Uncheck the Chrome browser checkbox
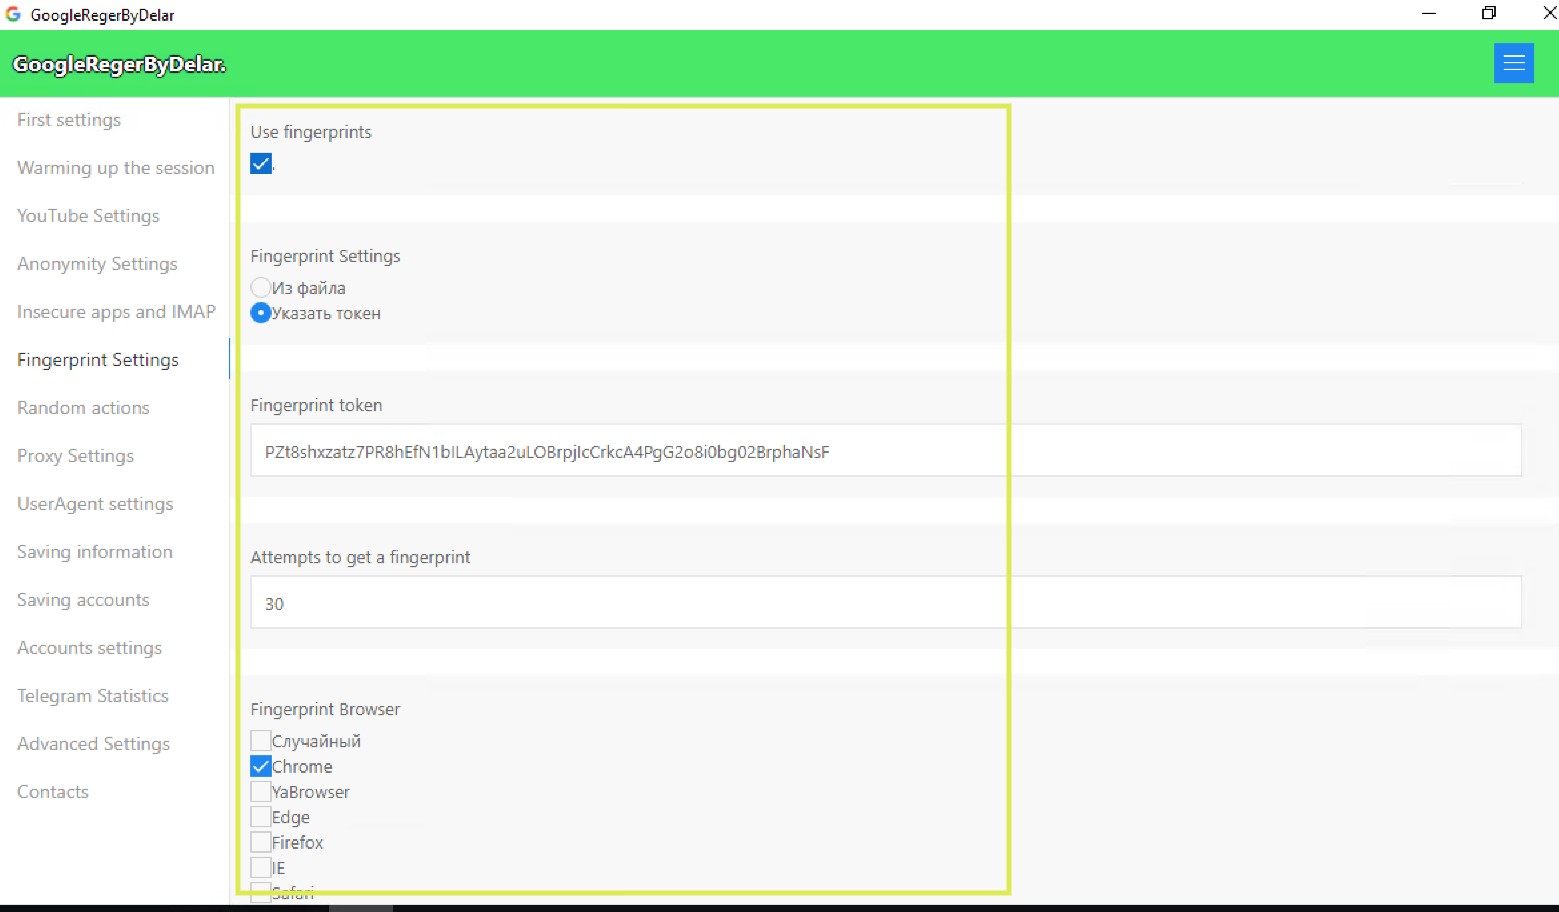The width and height of the screenshot is (1559, 912). tap(261, 767)
